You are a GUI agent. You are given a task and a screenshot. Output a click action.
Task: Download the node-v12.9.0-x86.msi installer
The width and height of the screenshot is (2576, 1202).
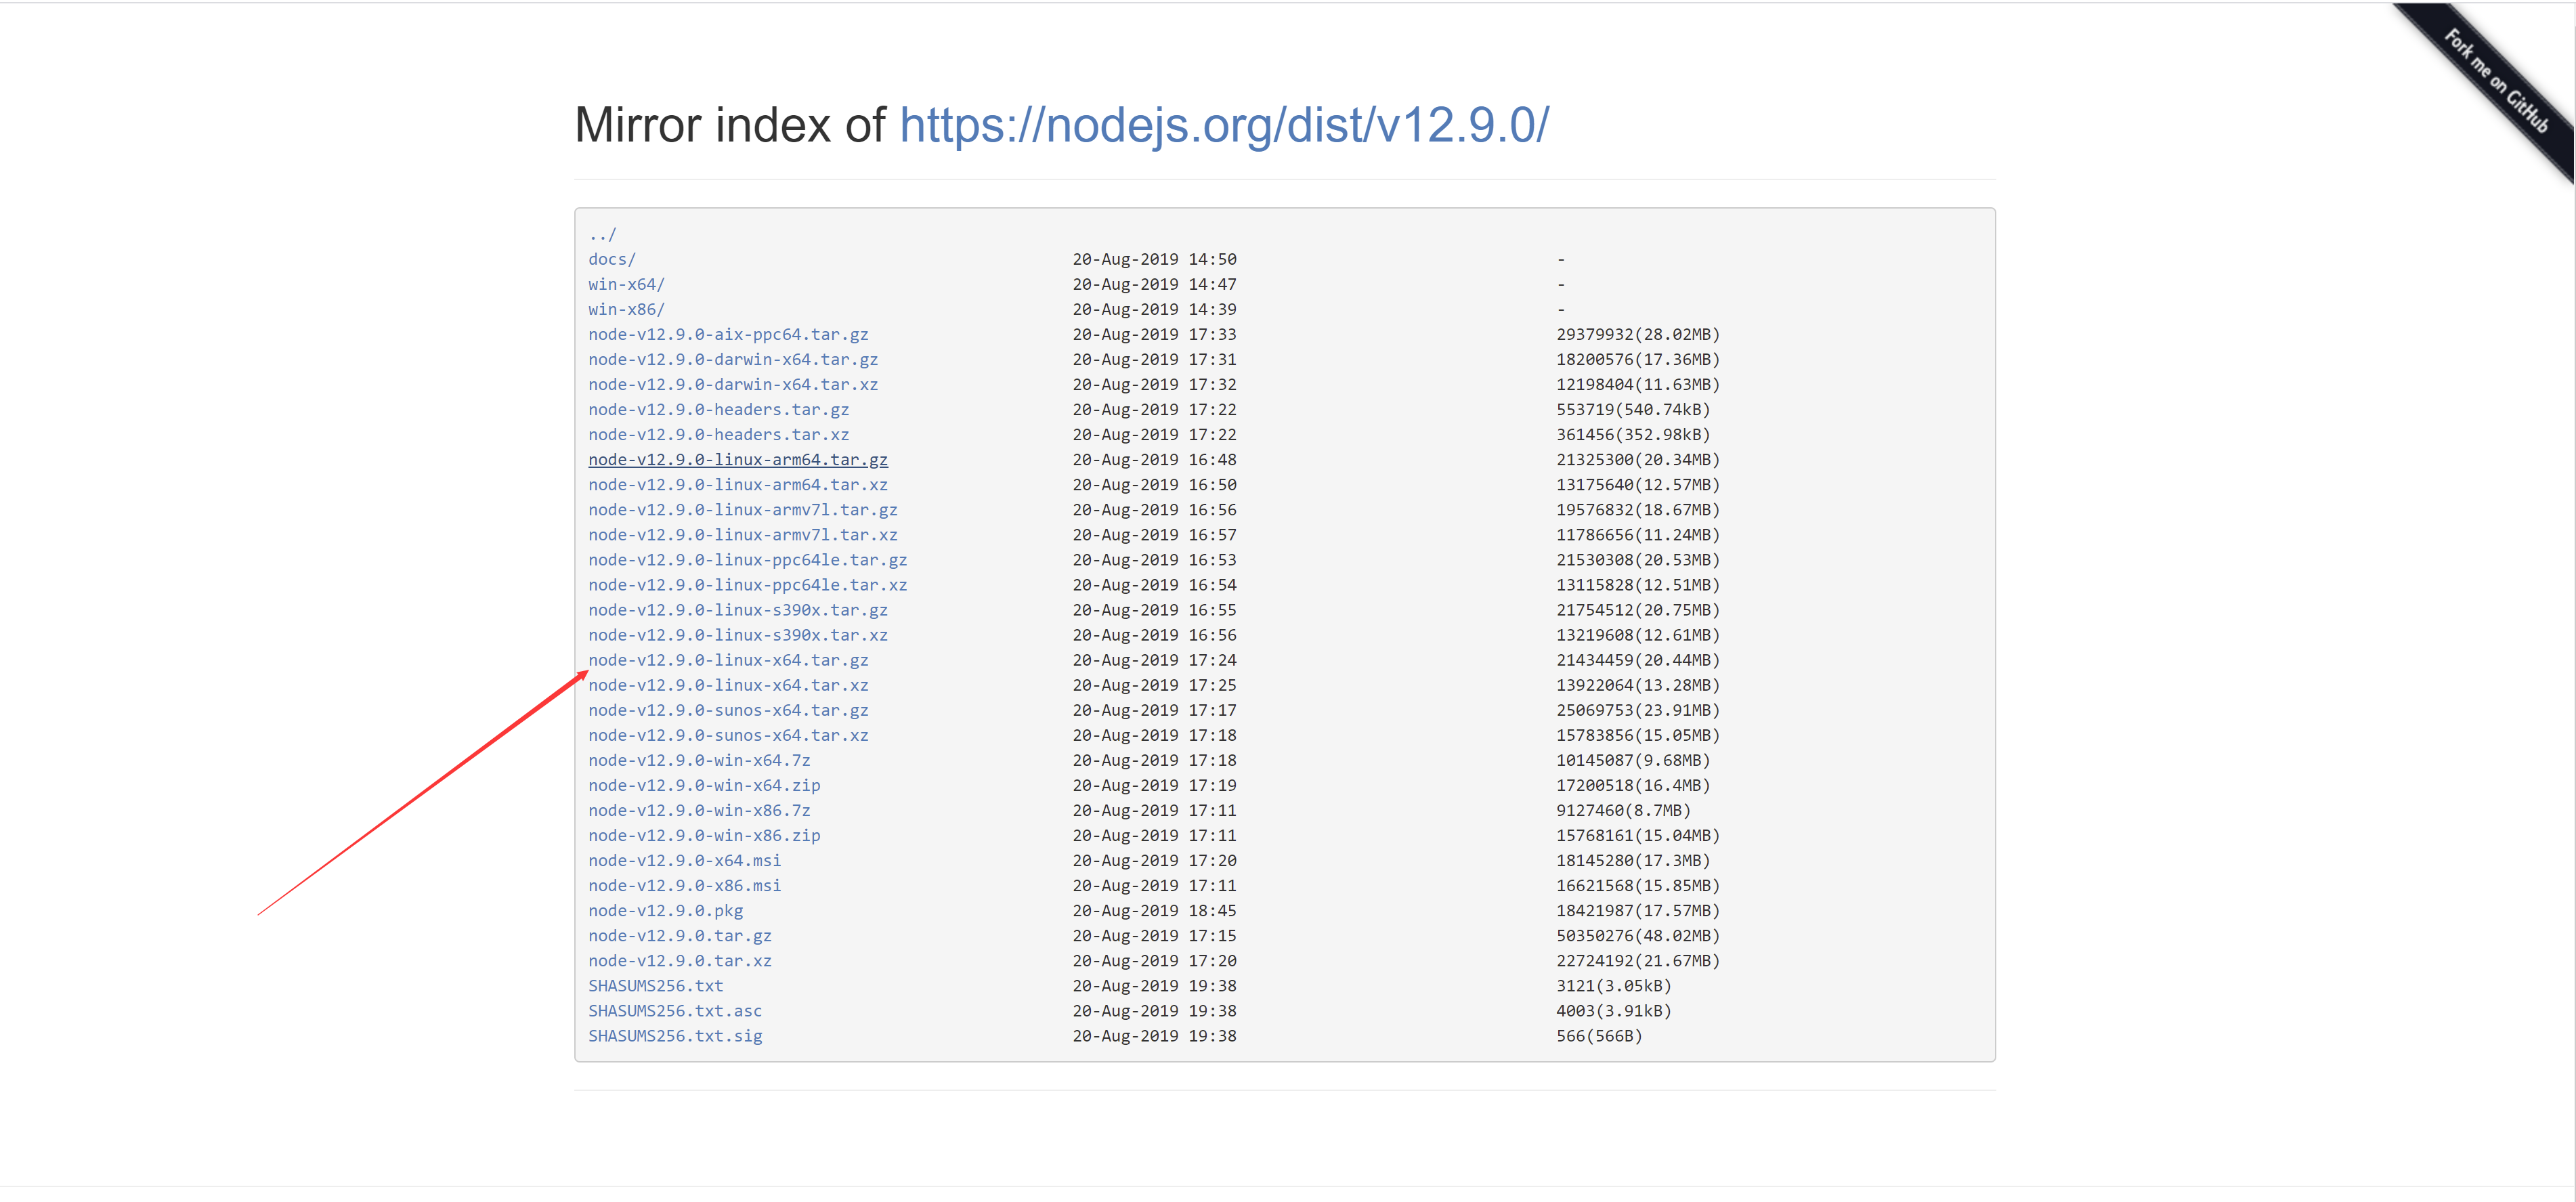point(684,886)
